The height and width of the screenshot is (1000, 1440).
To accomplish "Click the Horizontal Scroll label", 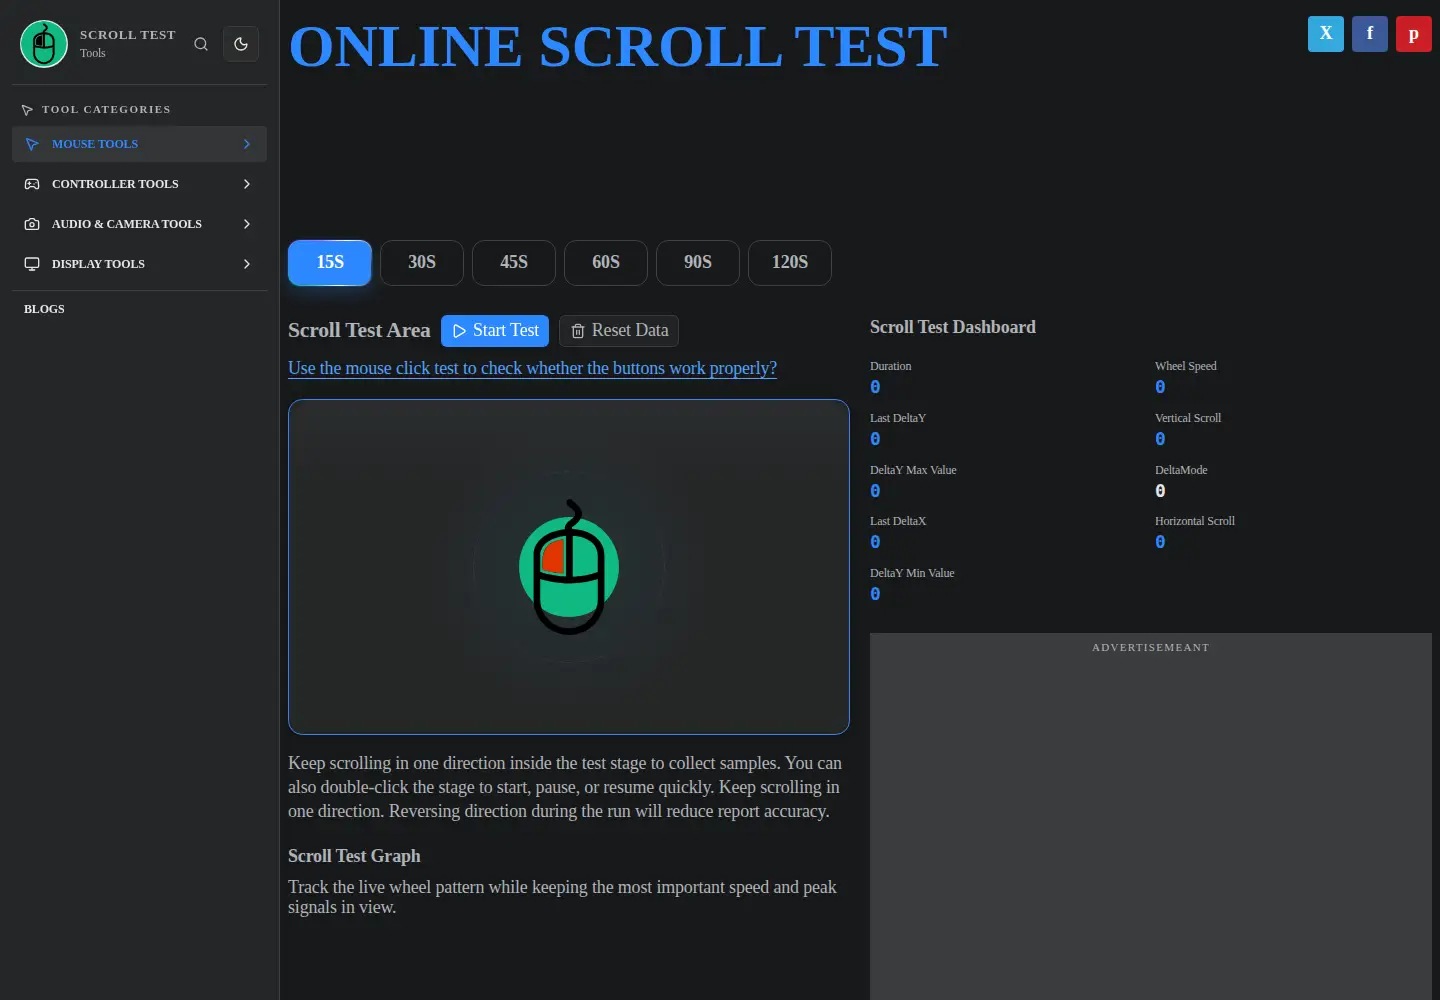I will point(1195,521).
